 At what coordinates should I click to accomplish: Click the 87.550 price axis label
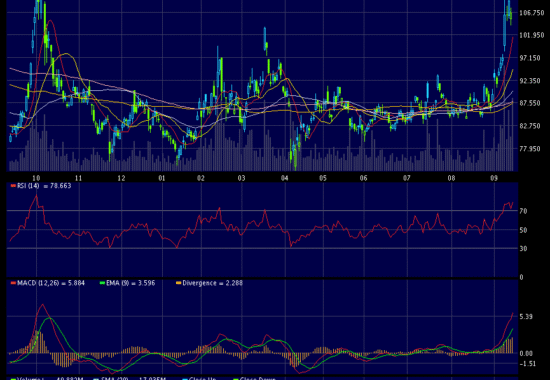[530, 103]
